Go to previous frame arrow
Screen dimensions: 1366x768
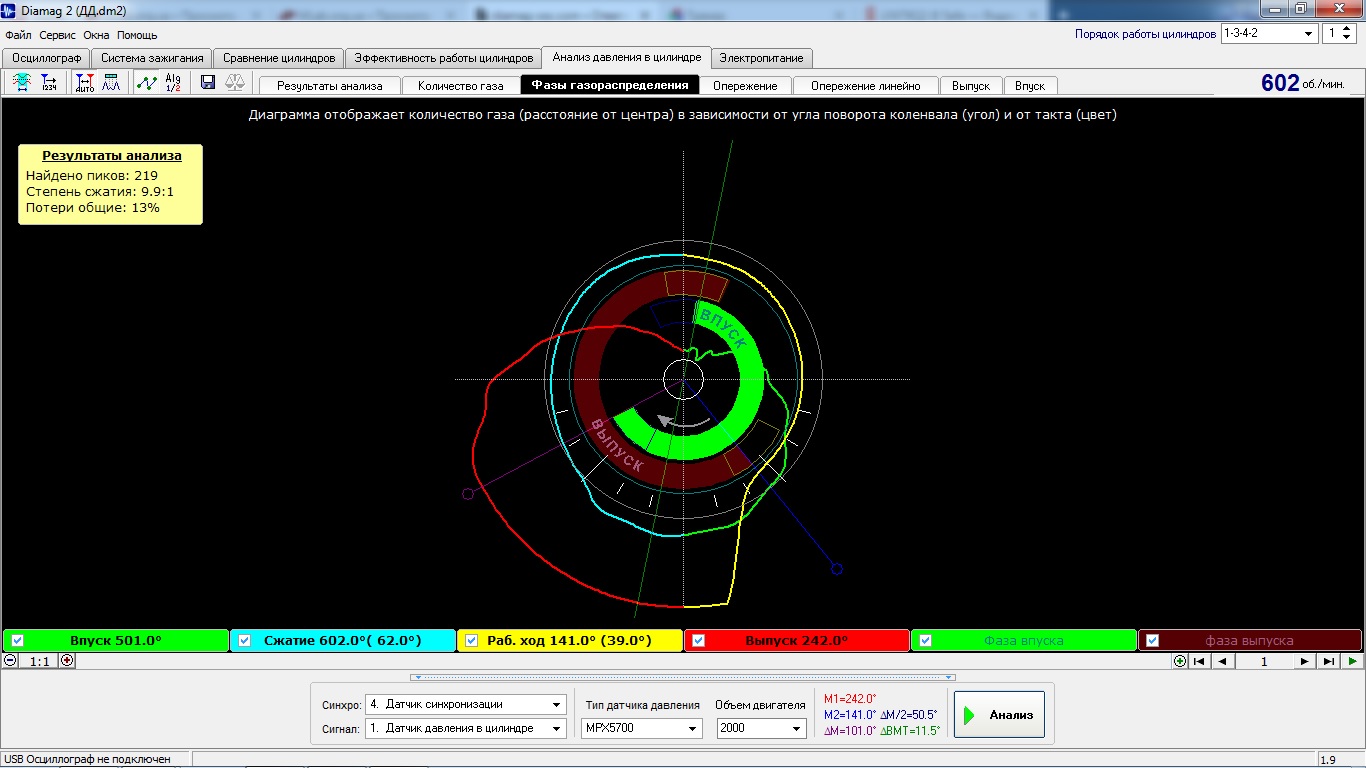1223,661
